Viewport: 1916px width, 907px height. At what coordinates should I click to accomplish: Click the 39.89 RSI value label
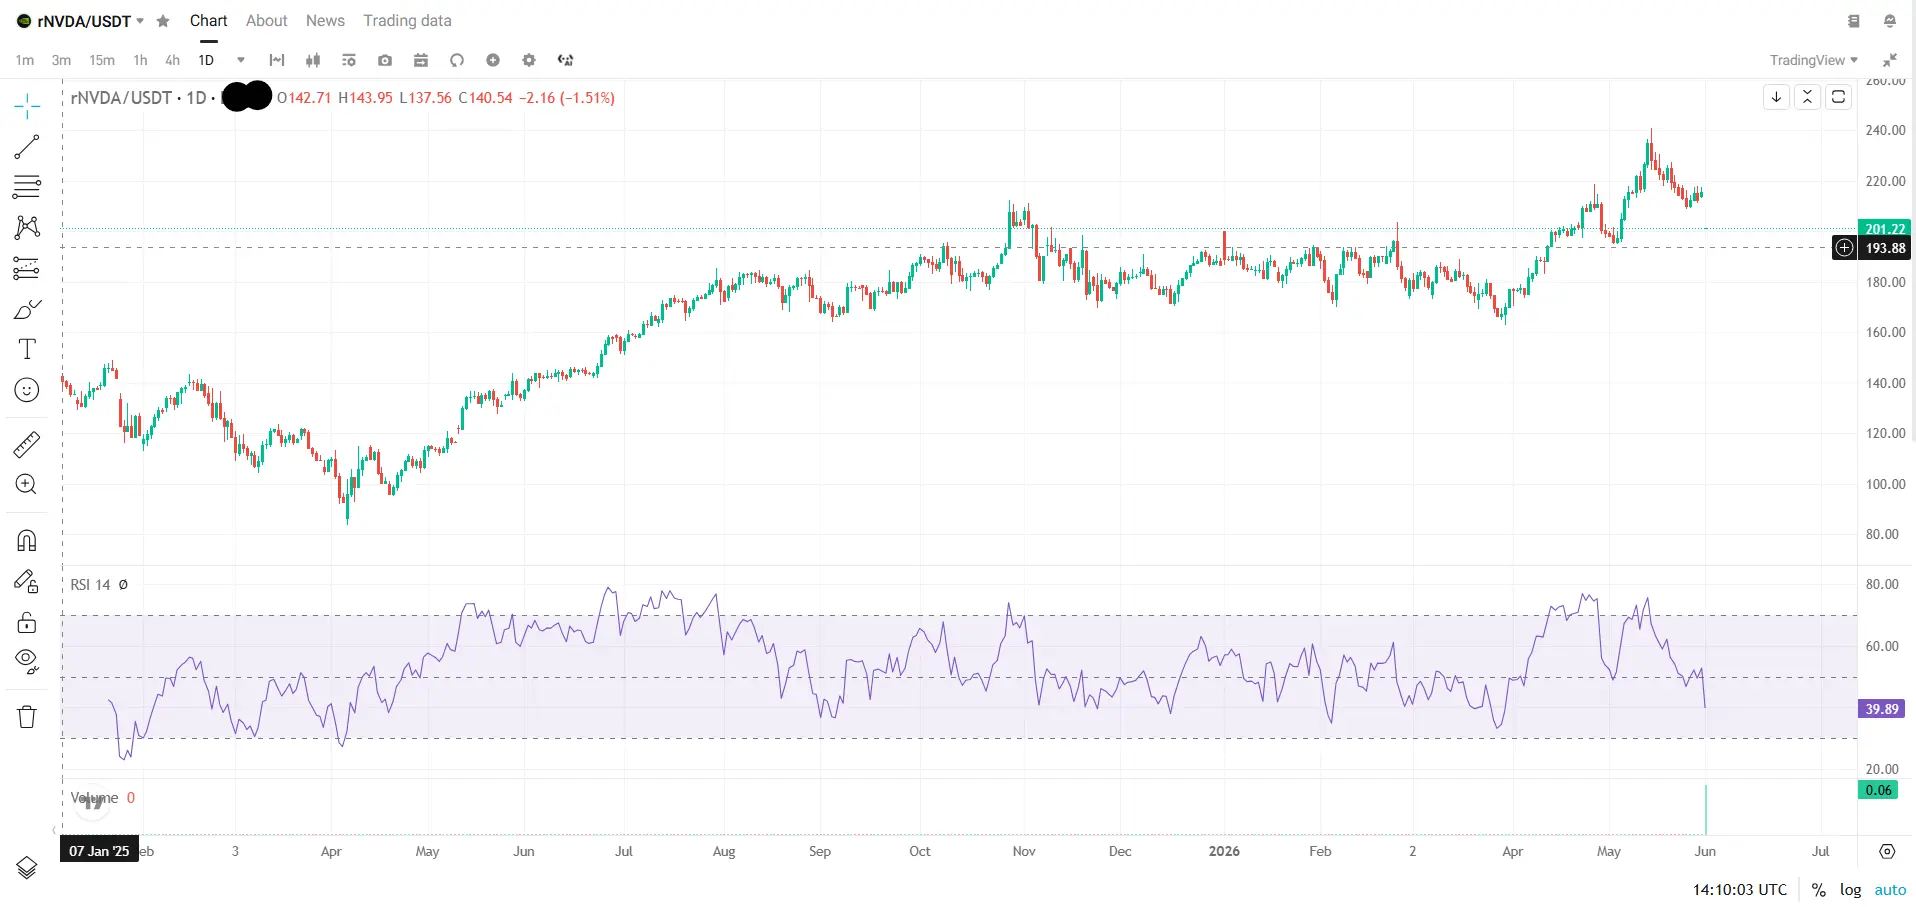(1881, 709)
